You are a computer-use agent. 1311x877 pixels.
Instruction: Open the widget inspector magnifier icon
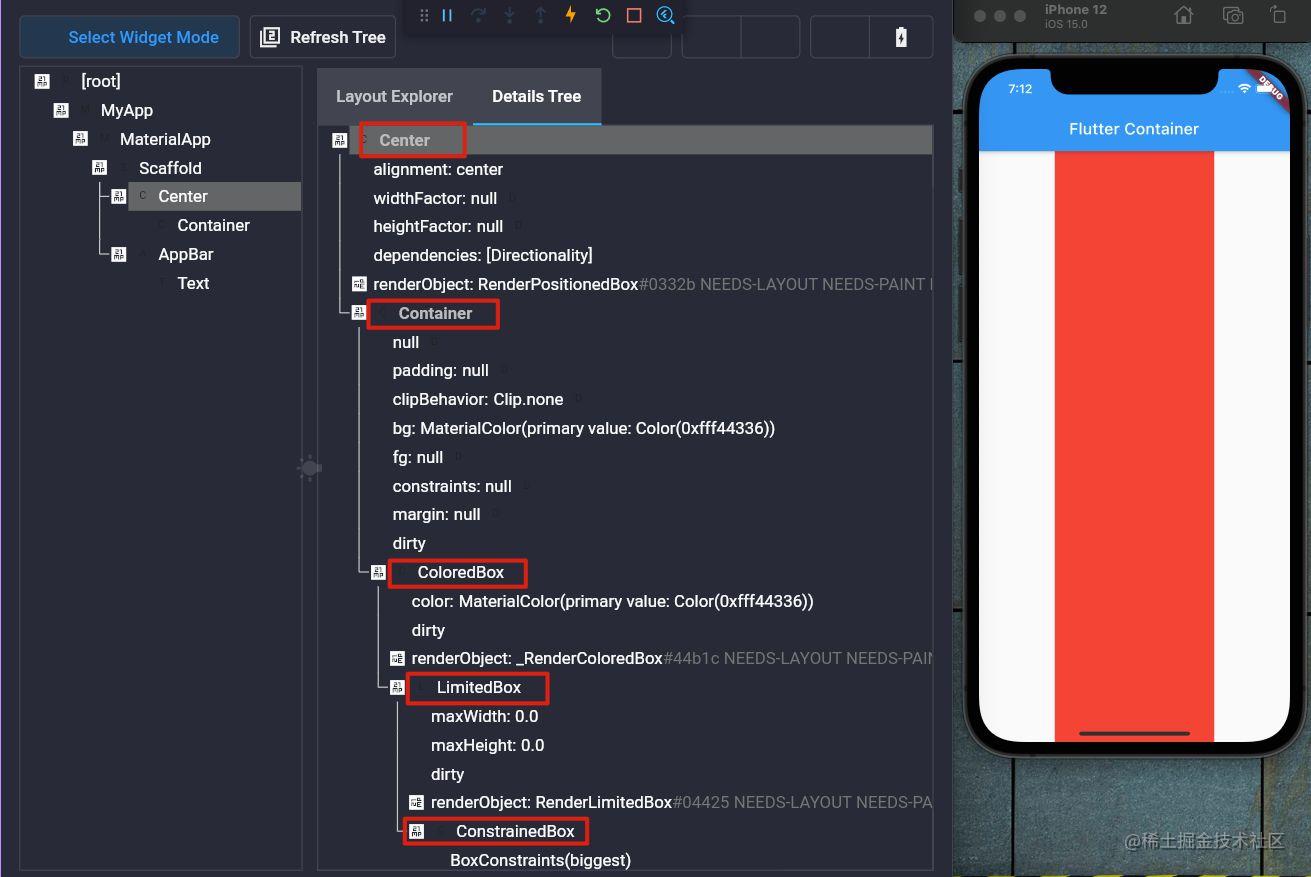[x=665, y=15]
